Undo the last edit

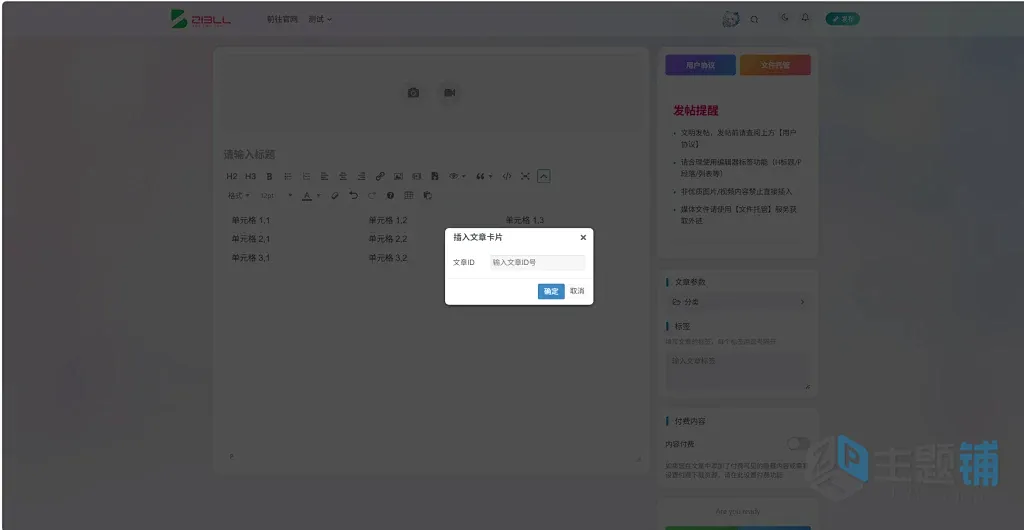pyautogui.click(x=353, y=195)
